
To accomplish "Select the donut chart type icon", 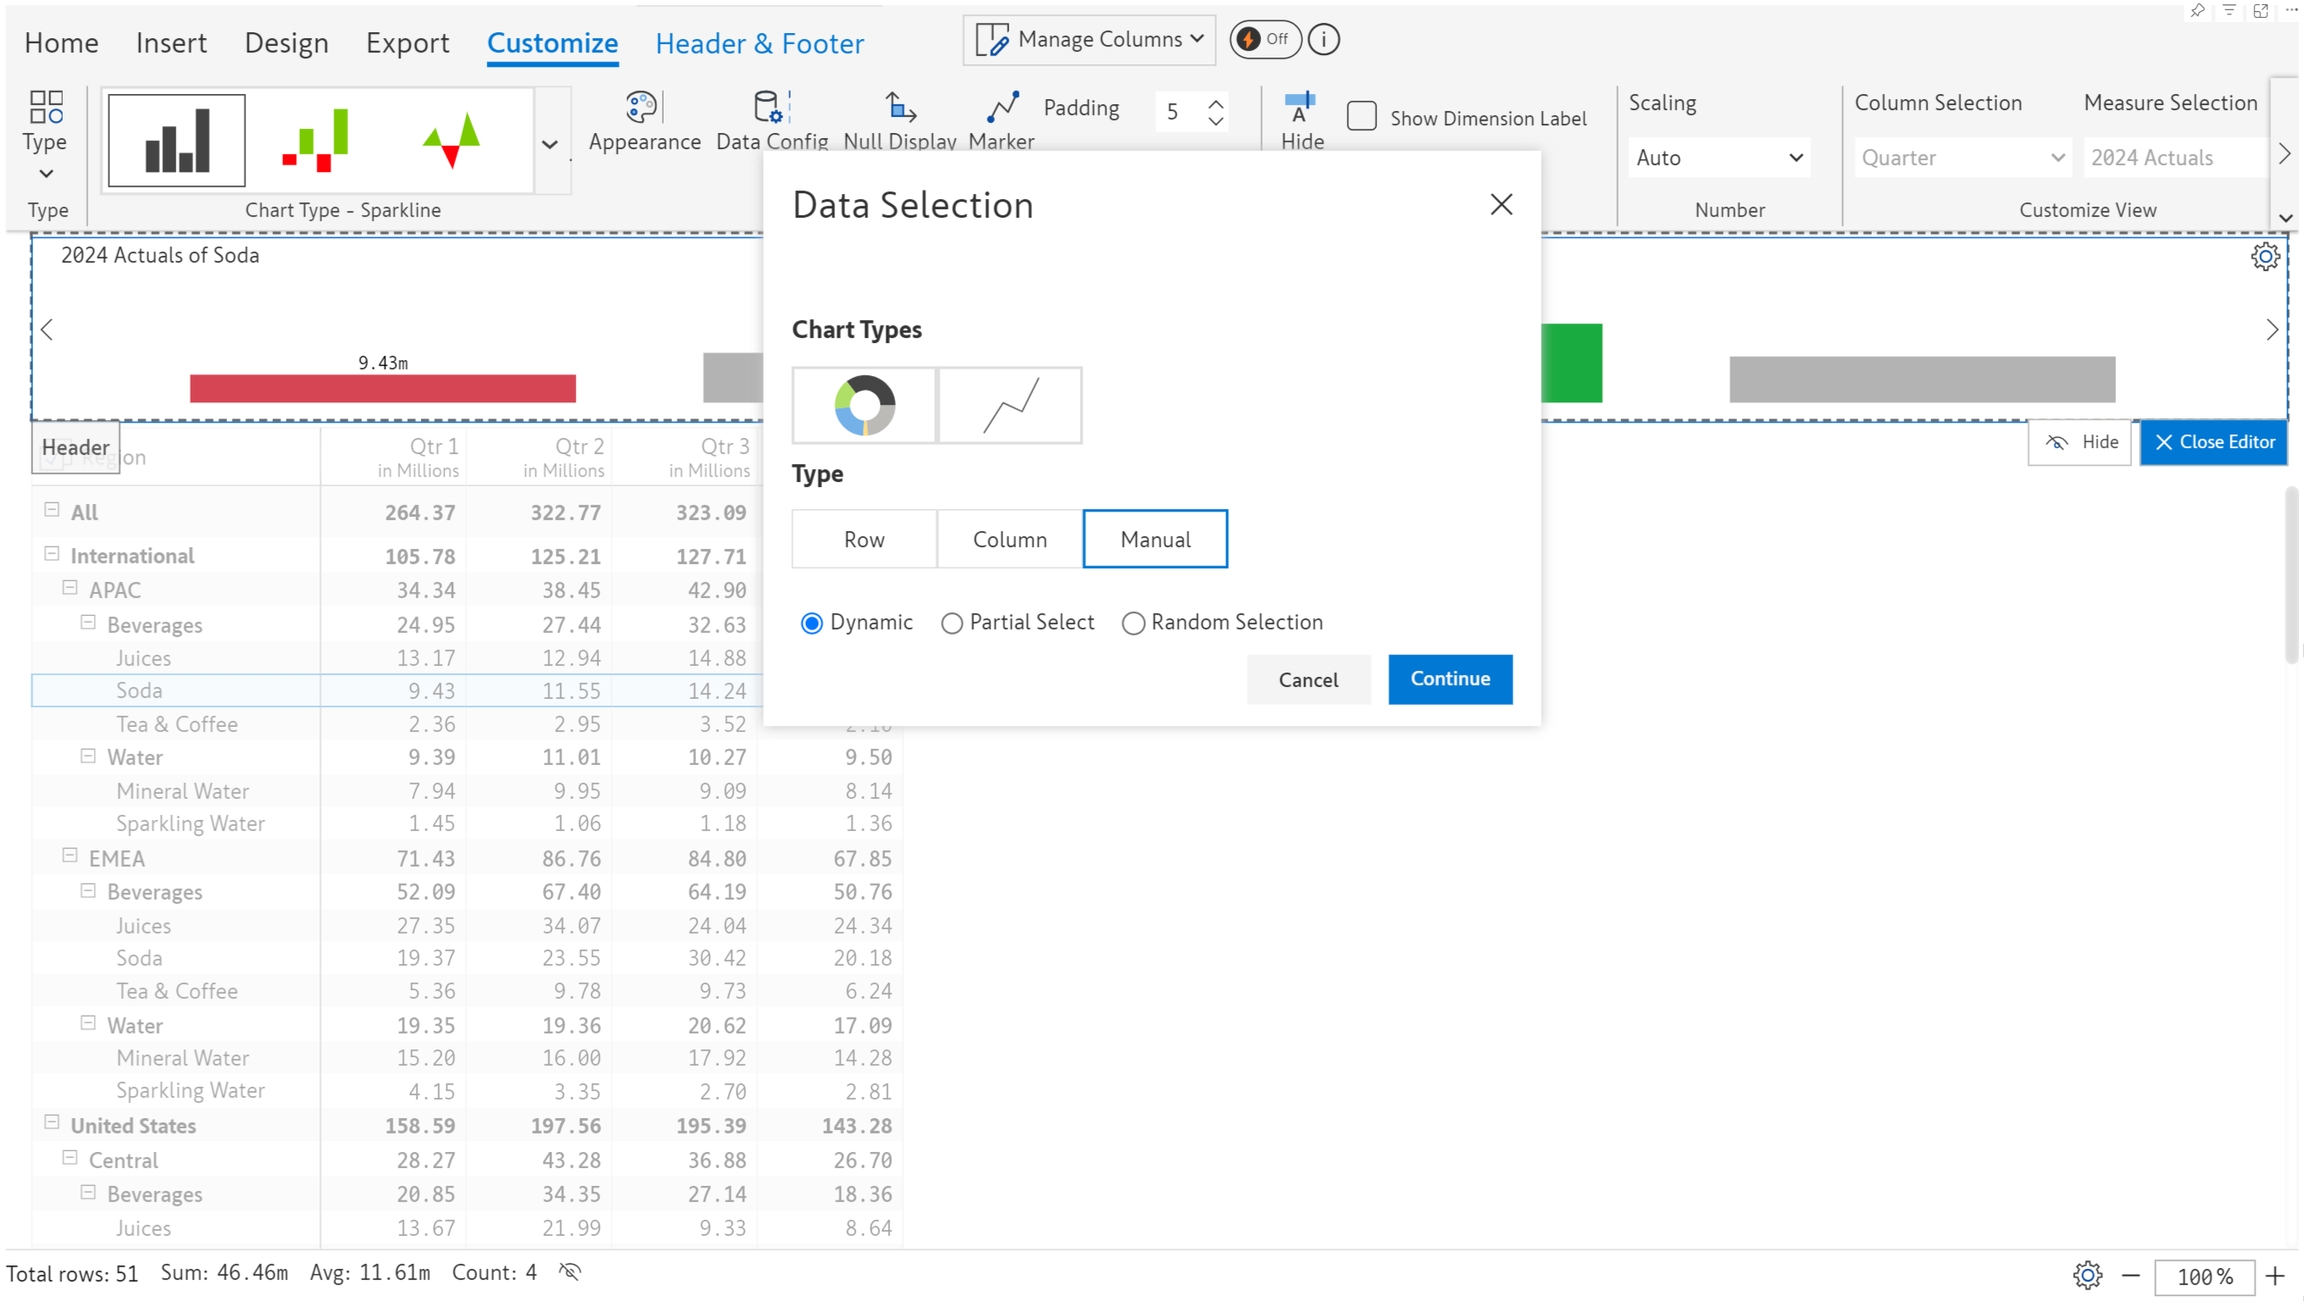I will 864,405.
